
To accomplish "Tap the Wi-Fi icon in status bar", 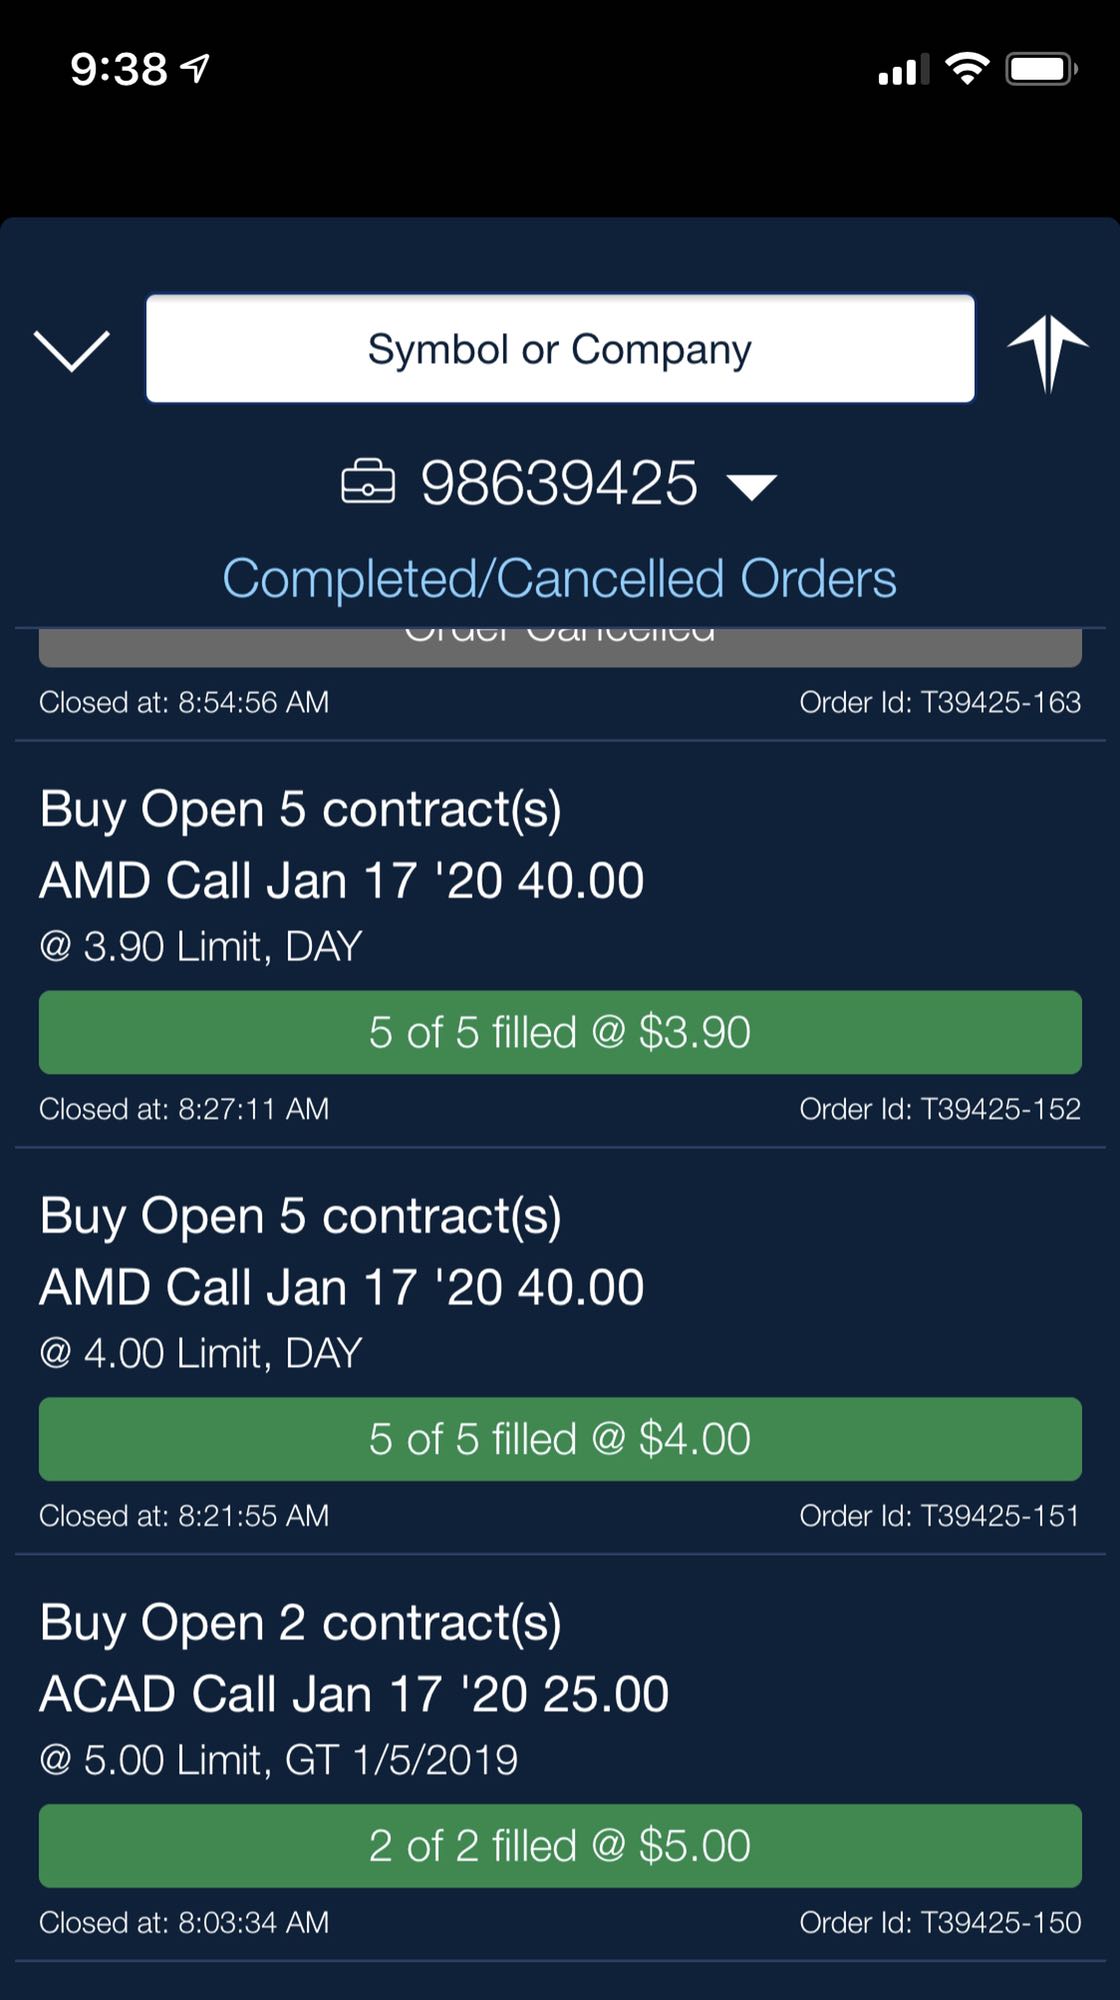I will [966, 69].
